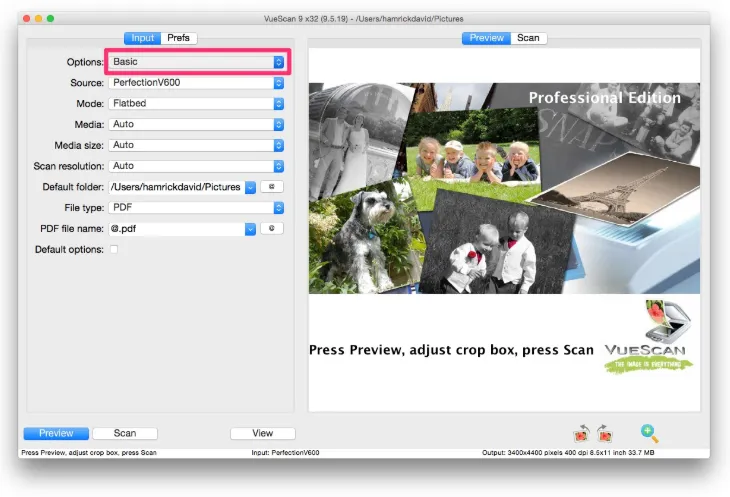Open the Scan resolution dropdown
Image resolution: width=730 pixels, height=497 pixels.
click(196, 166)
